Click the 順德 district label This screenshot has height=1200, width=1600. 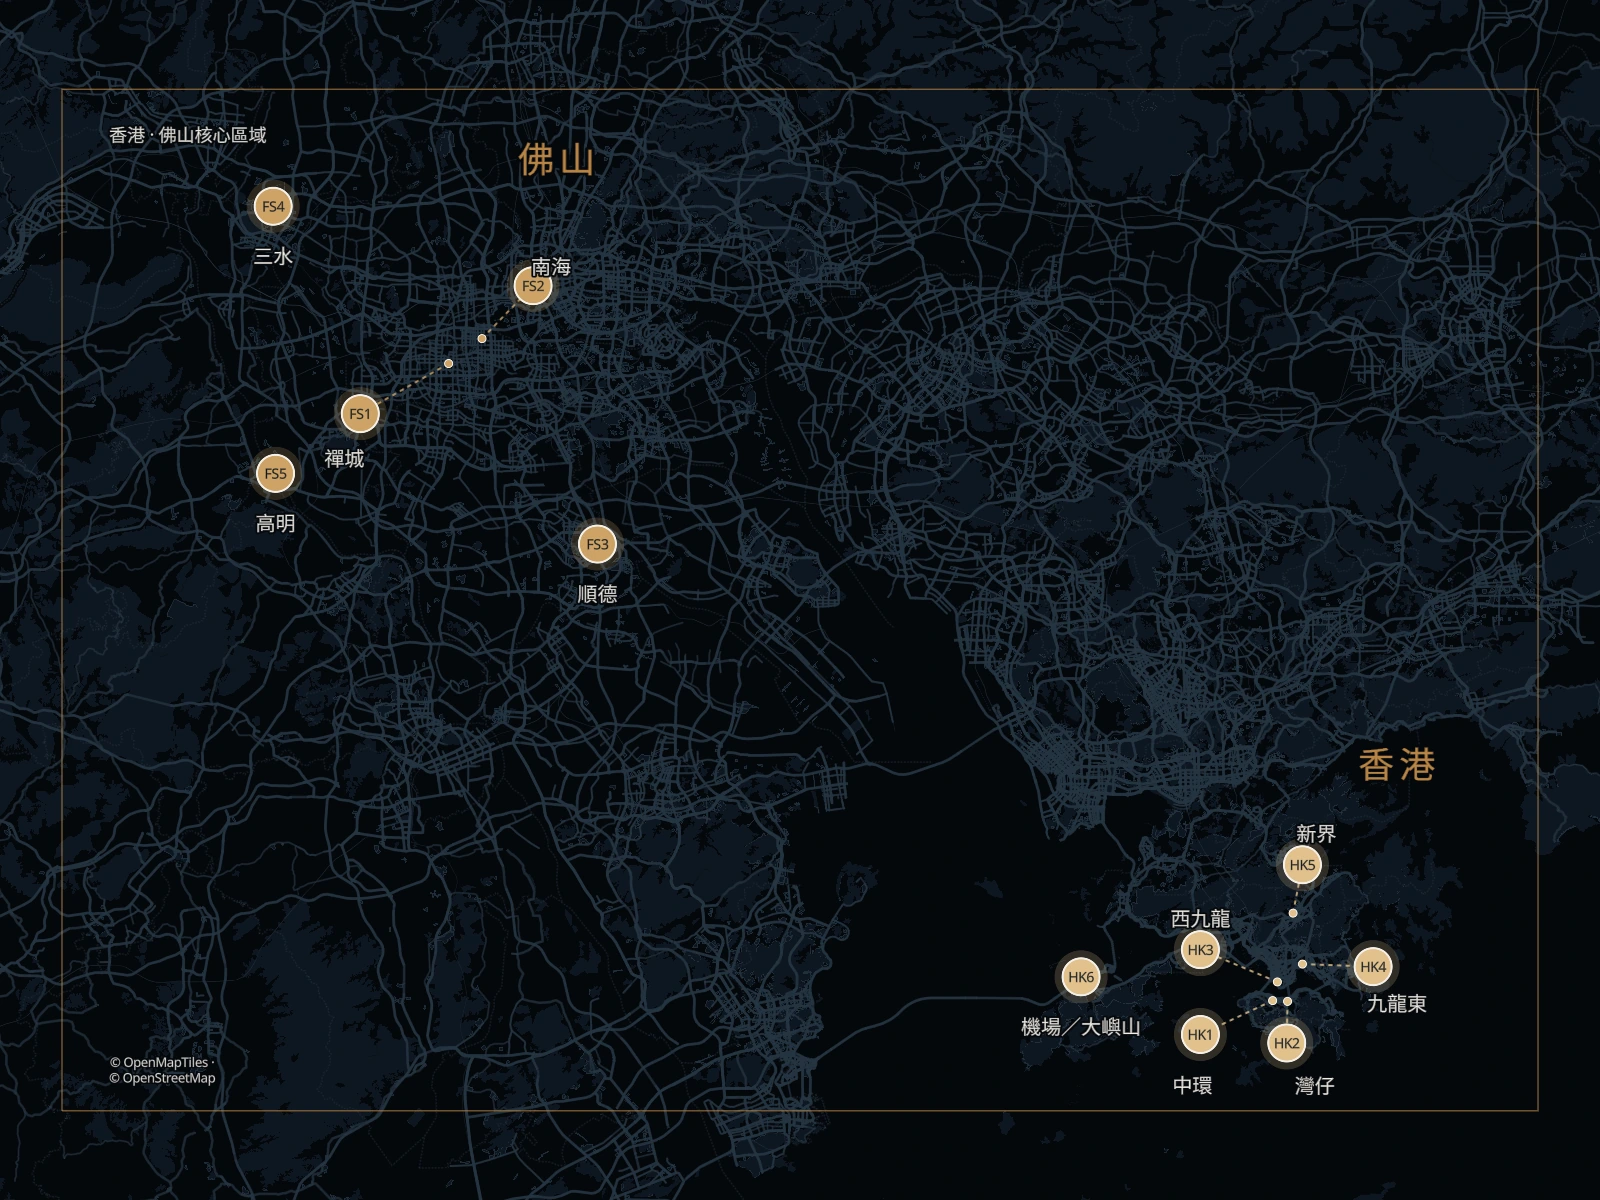pyautogui.click(x=597, y=594)
